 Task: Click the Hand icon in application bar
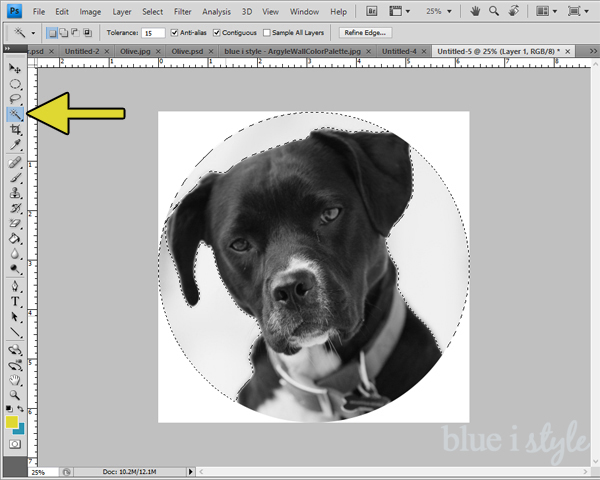coord(475,11)
